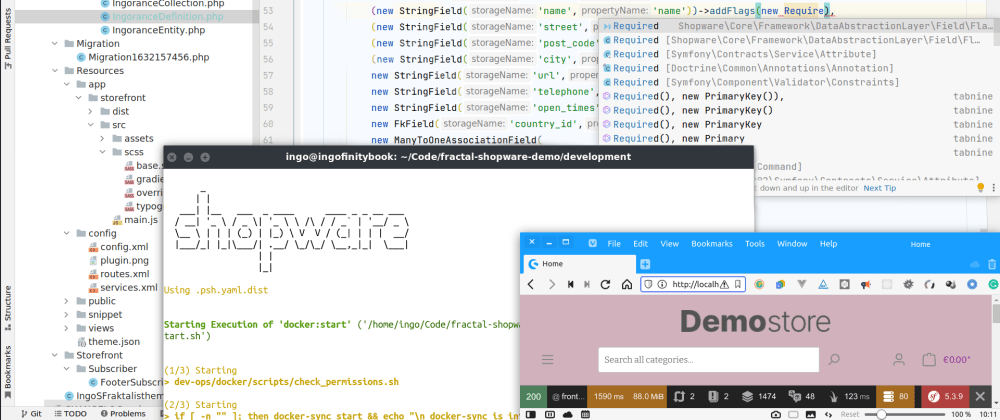Image resolution: width=1000 pixels, height=420 pixels.
Task: Capture page with browser camera icon
Action: coord(776,414)
